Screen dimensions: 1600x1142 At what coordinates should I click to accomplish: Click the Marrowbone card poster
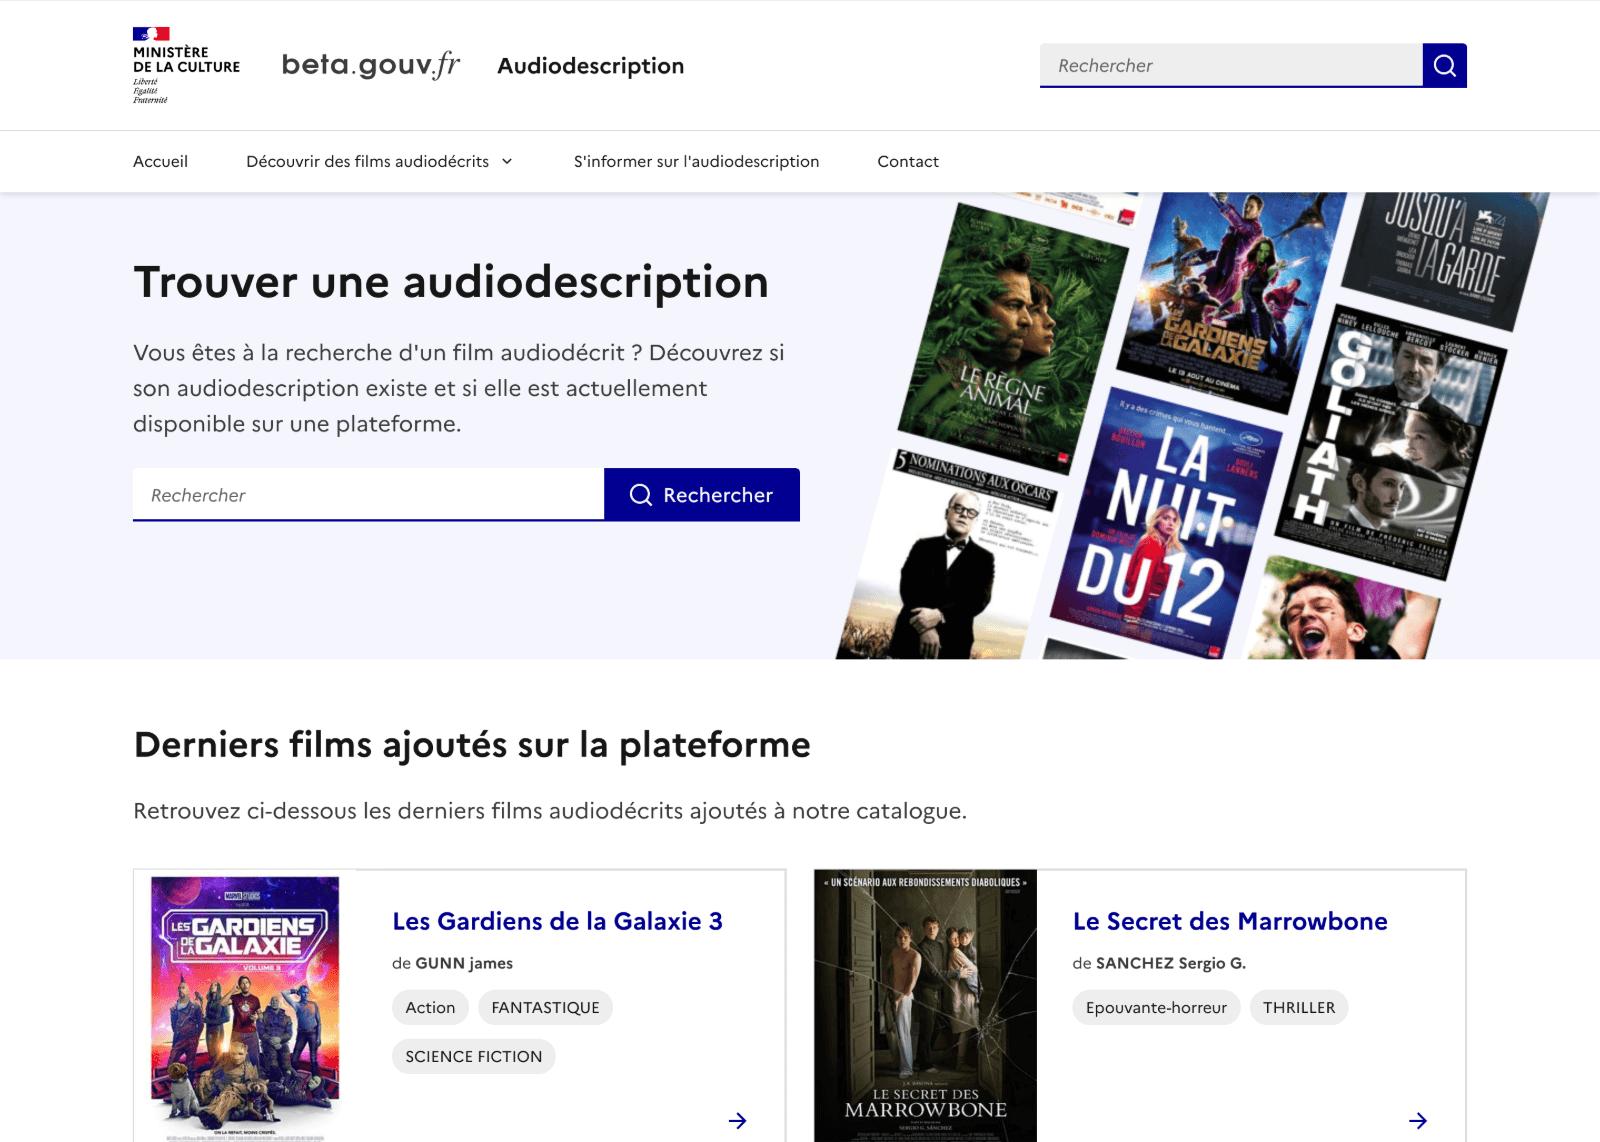(925, 1006)
